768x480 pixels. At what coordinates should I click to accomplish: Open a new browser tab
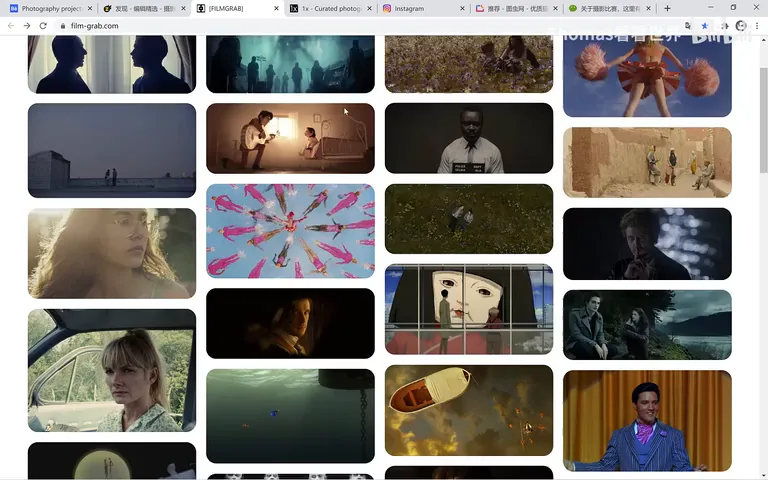coord(667,8)
